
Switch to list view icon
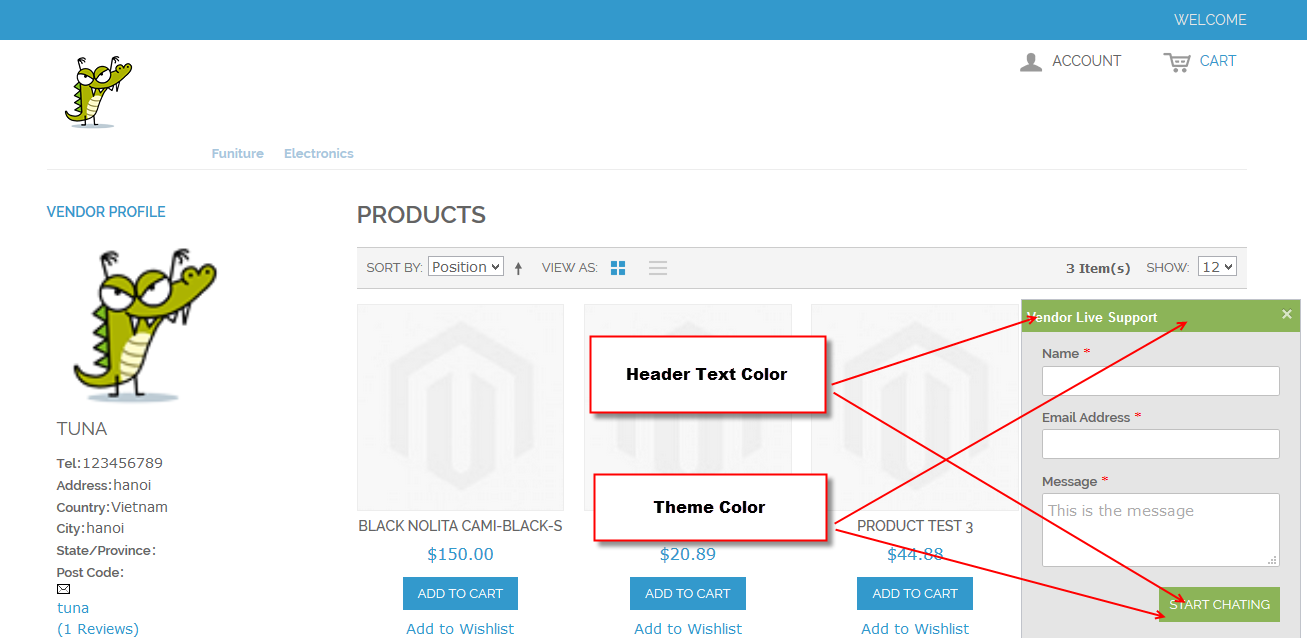(x=657, y=268)
